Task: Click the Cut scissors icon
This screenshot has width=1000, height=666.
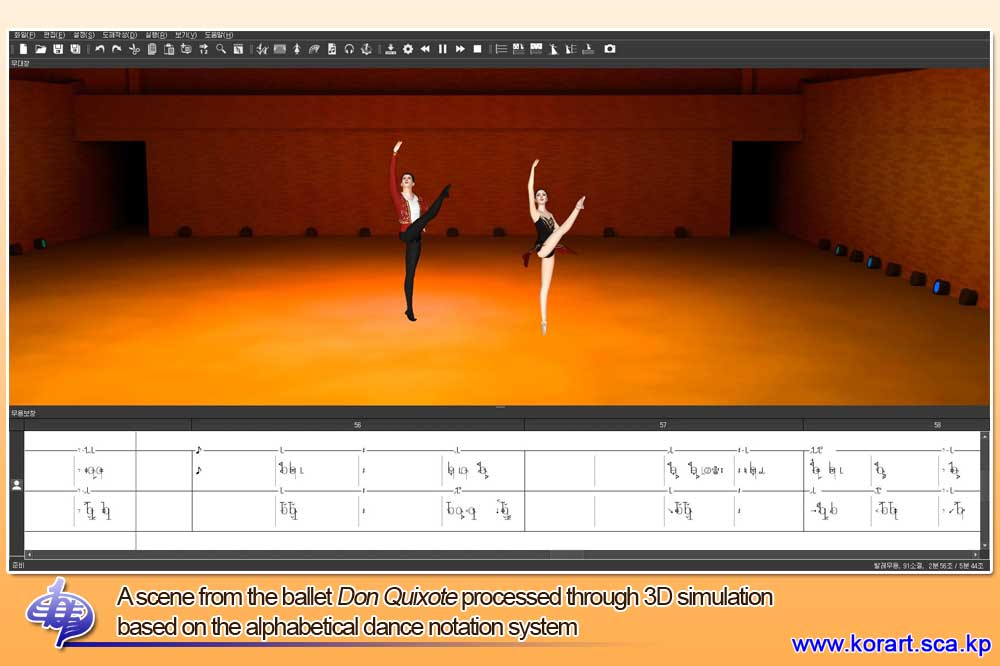Action: point(134,49)
